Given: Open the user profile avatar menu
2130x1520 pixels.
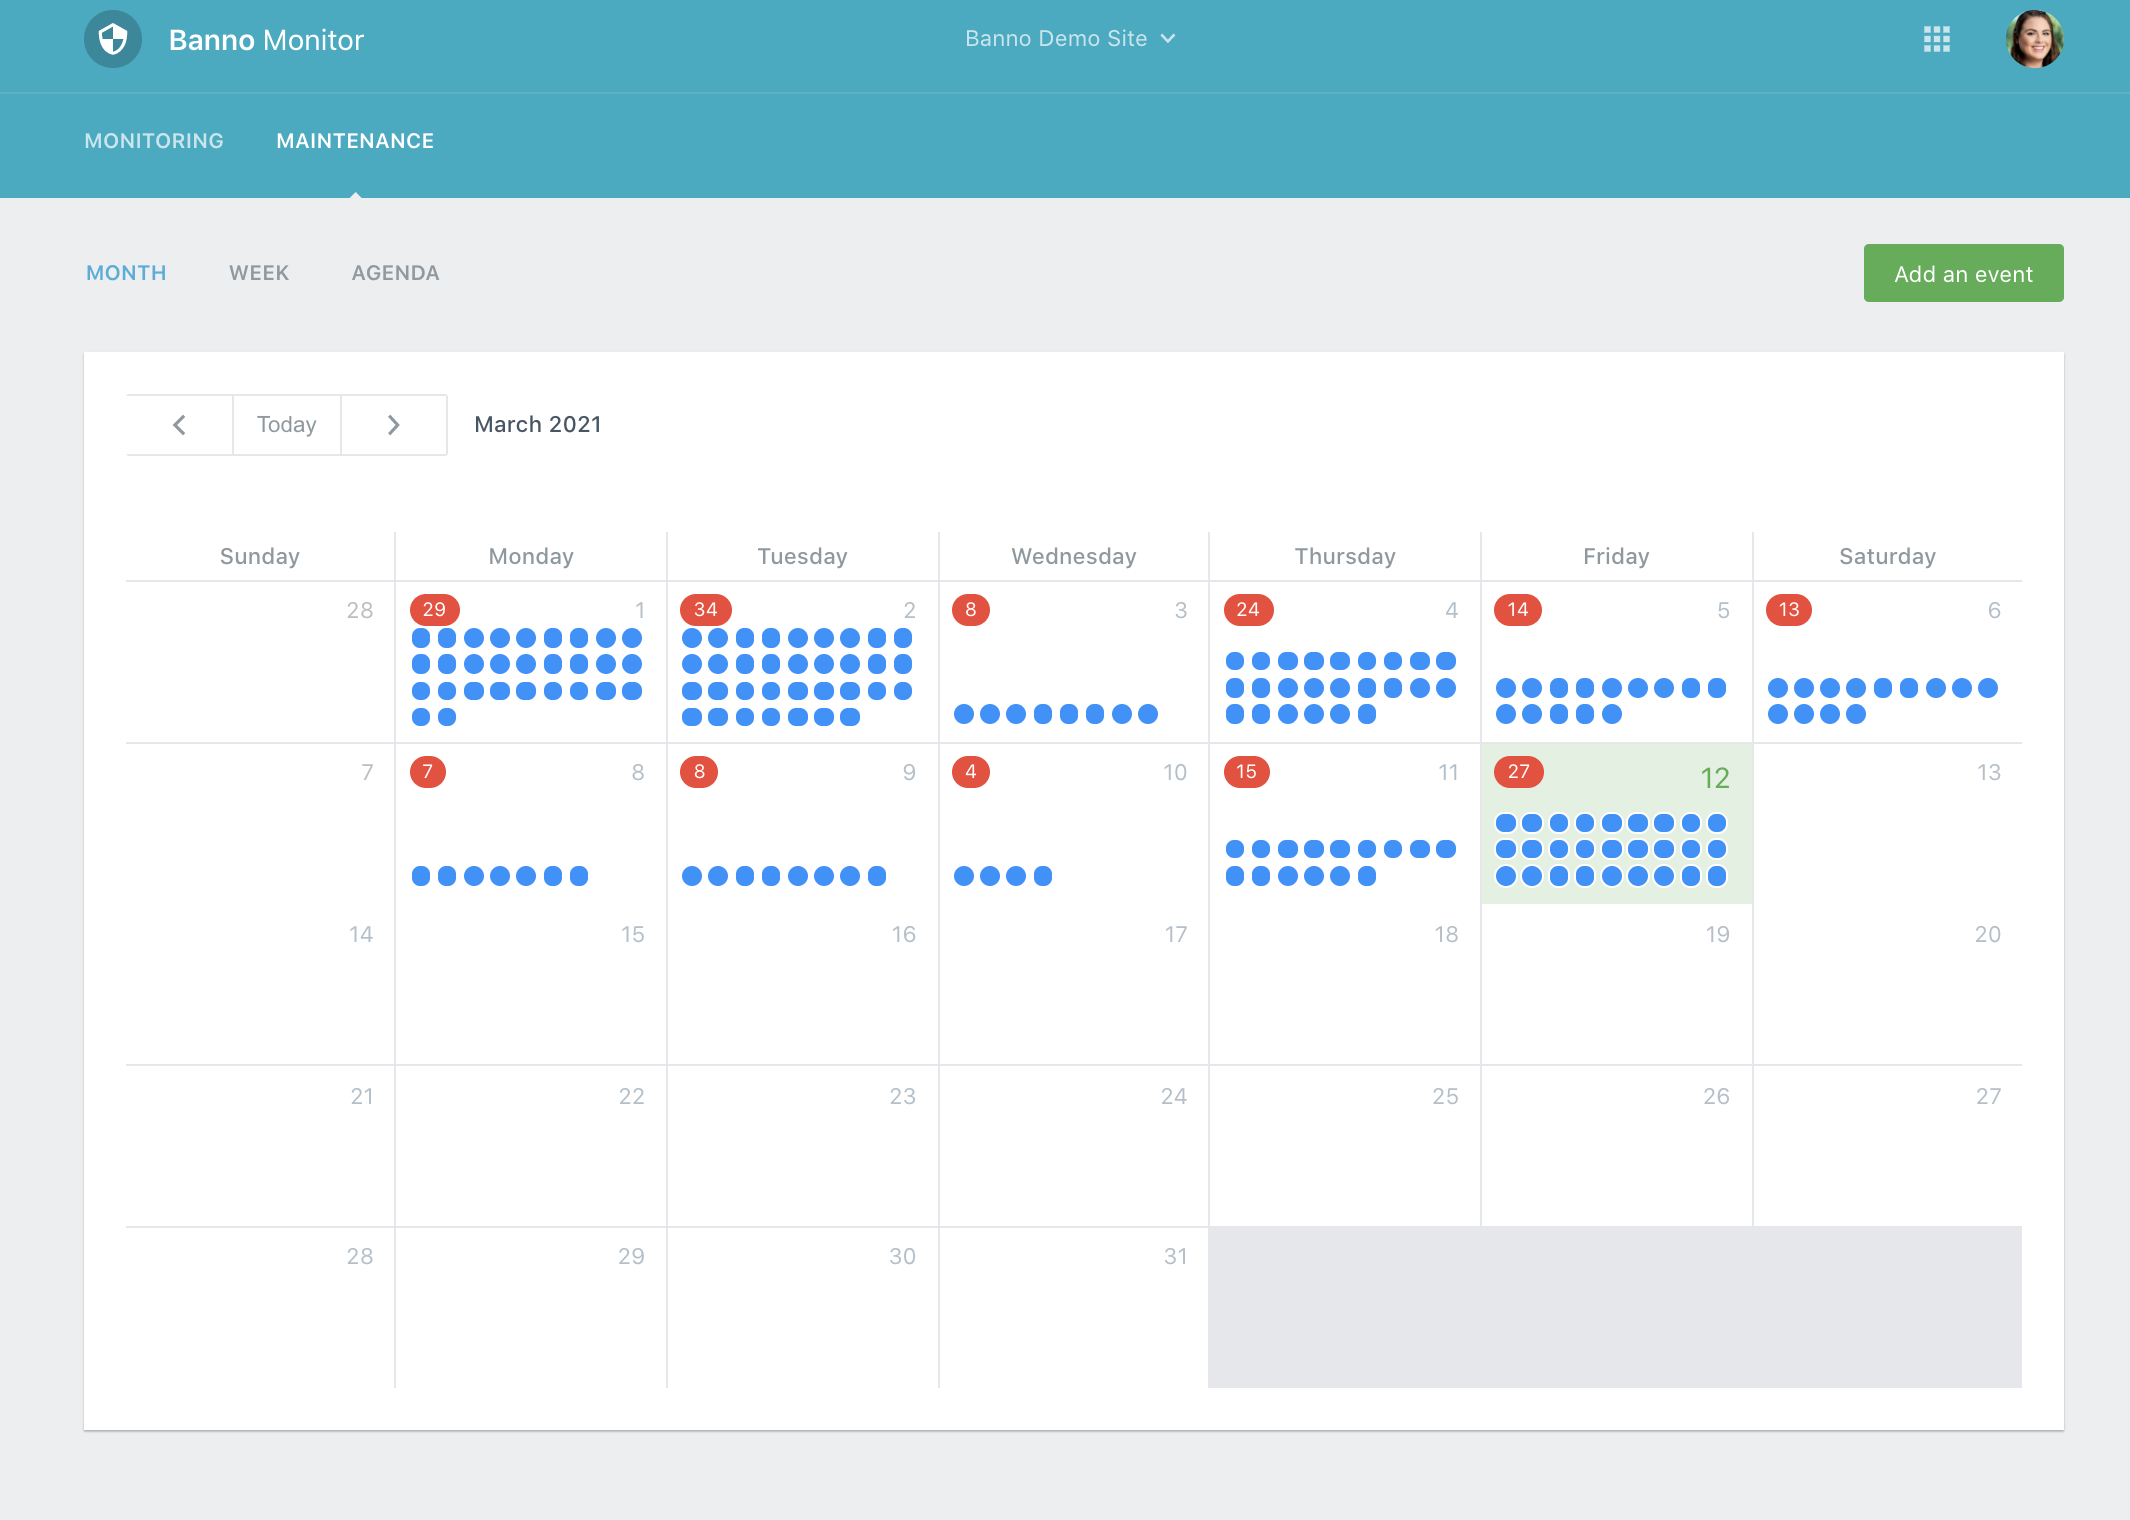Looking at the screenshot, I should point(2034,40).
